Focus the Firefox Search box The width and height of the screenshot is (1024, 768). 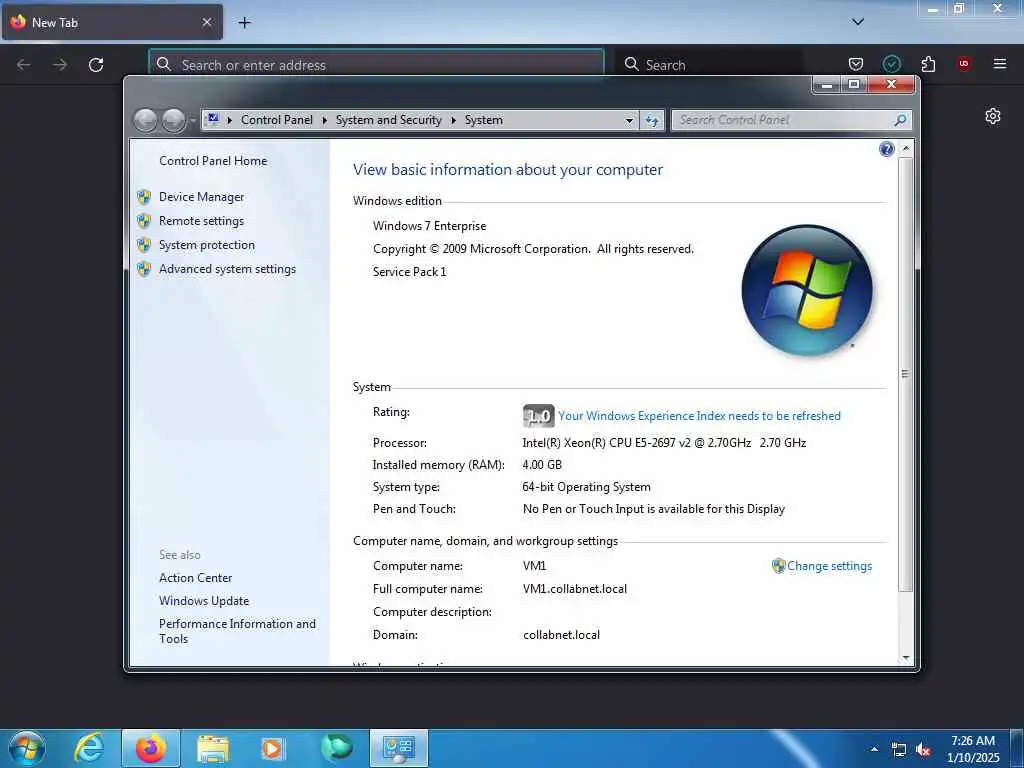(709, 65)
